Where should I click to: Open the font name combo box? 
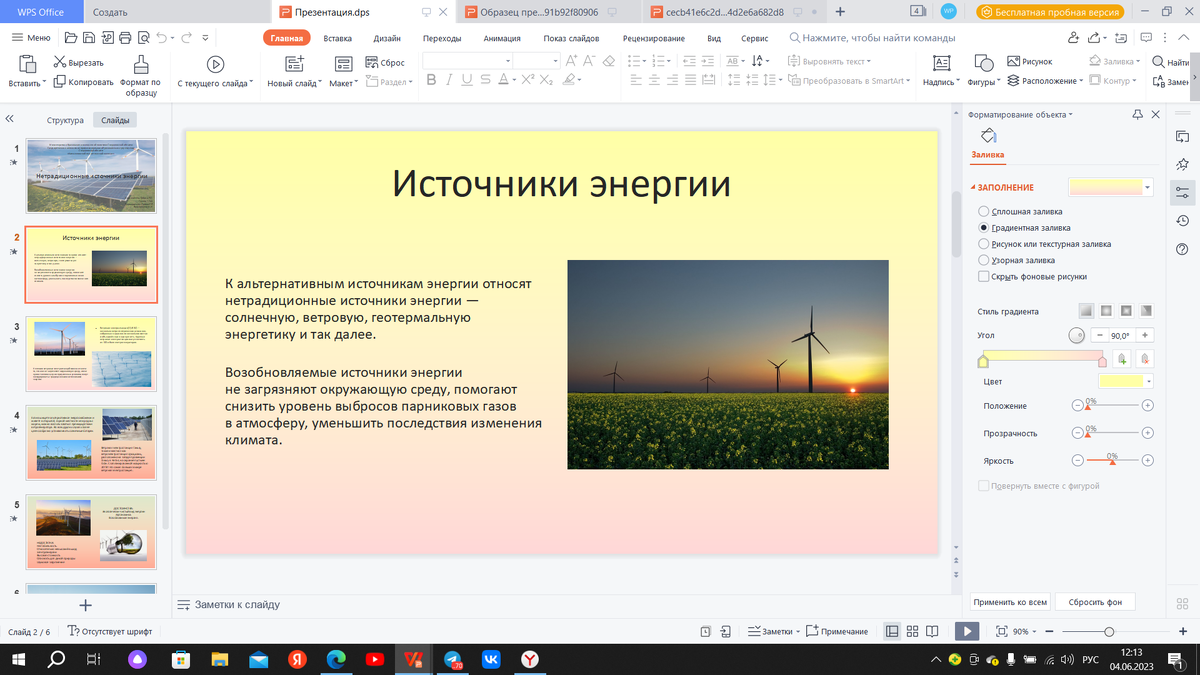[467, 61]
